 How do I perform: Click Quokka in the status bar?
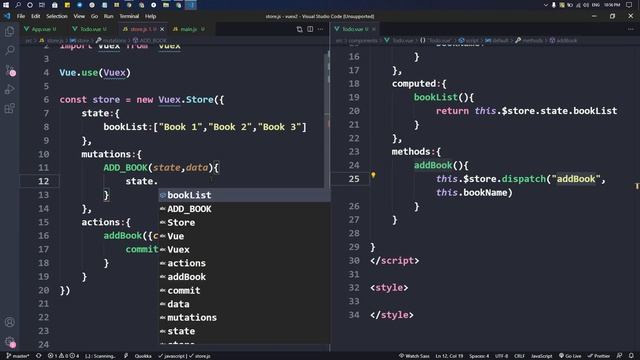tap(143, 356)
